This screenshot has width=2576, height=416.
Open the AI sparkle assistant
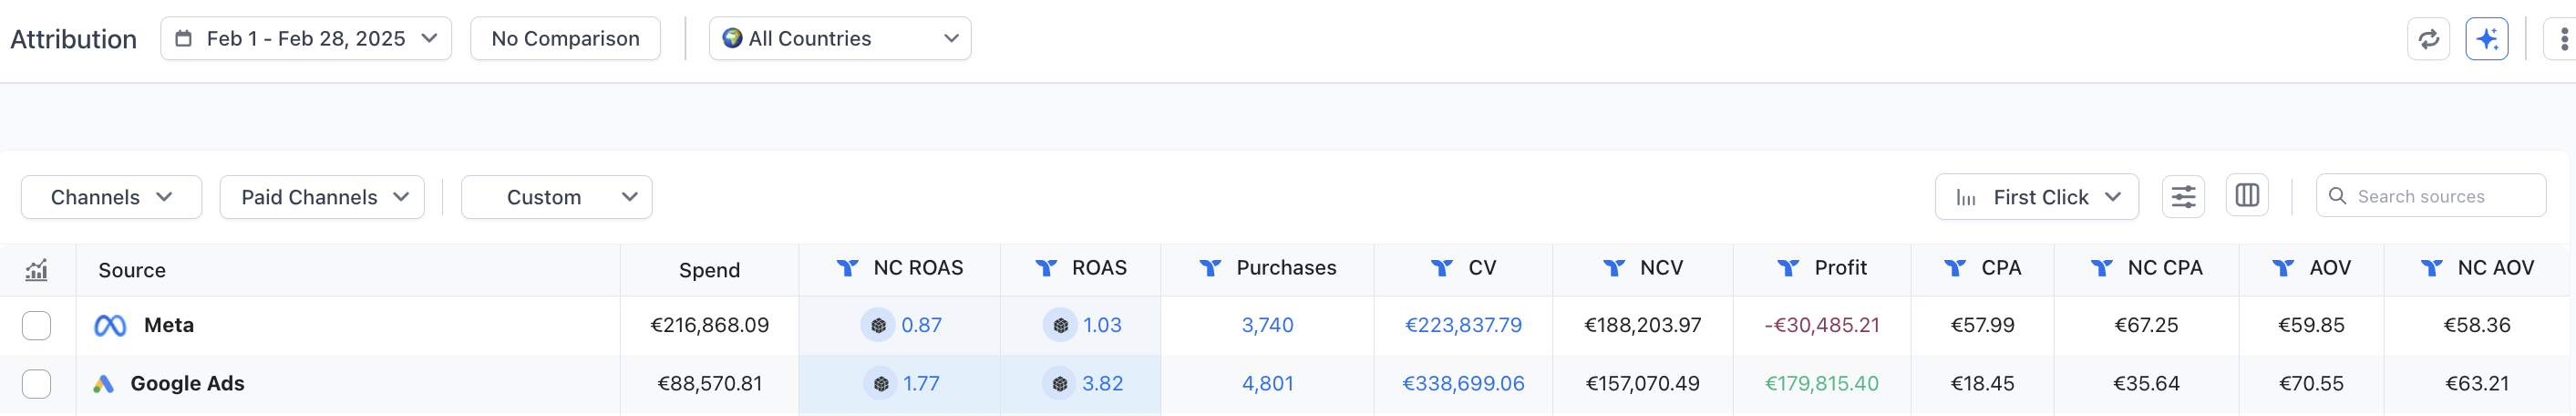[x=2486, y=39]
